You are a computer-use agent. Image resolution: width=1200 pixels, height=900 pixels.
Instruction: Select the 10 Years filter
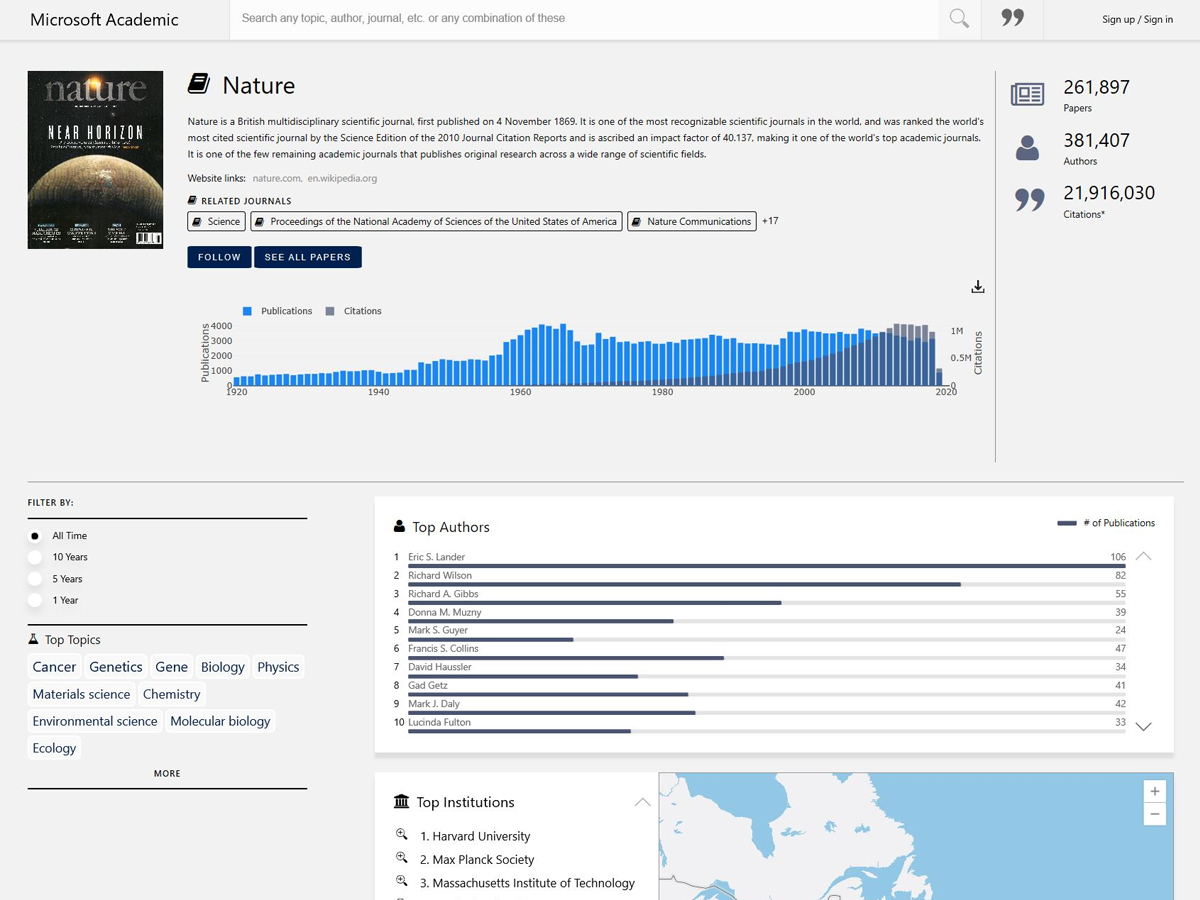tap(36, 557)
